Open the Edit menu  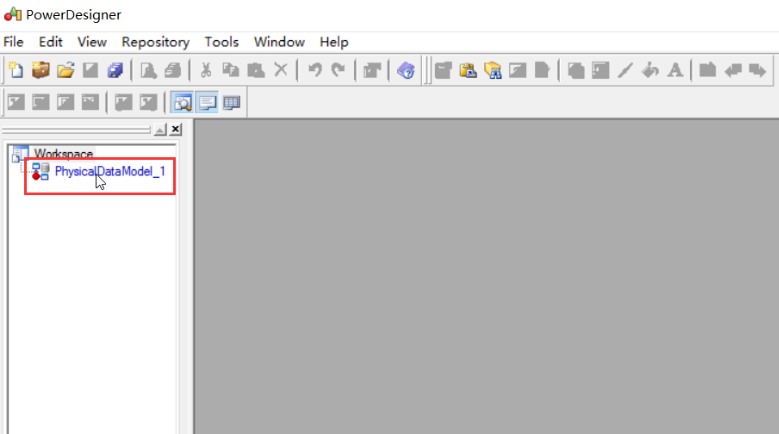[x=51, y=42]
